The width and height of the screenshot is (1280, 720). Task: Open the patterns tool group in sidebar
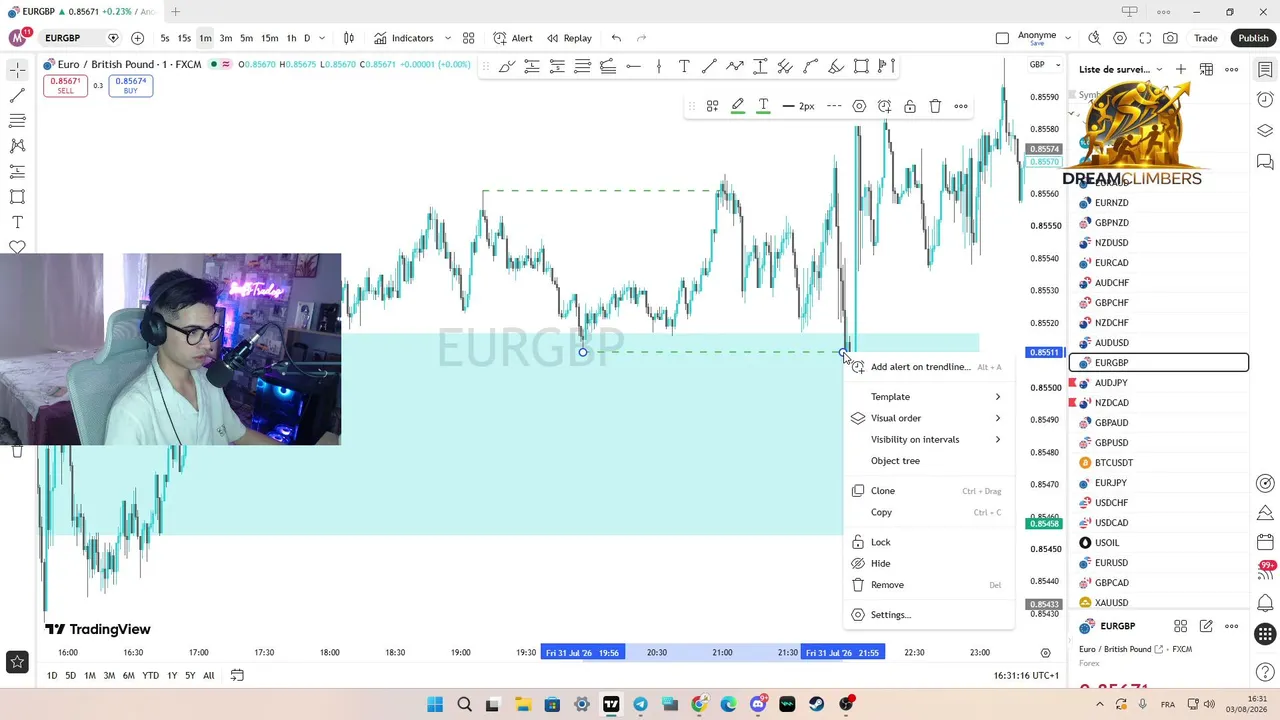(x=17, y=146)
